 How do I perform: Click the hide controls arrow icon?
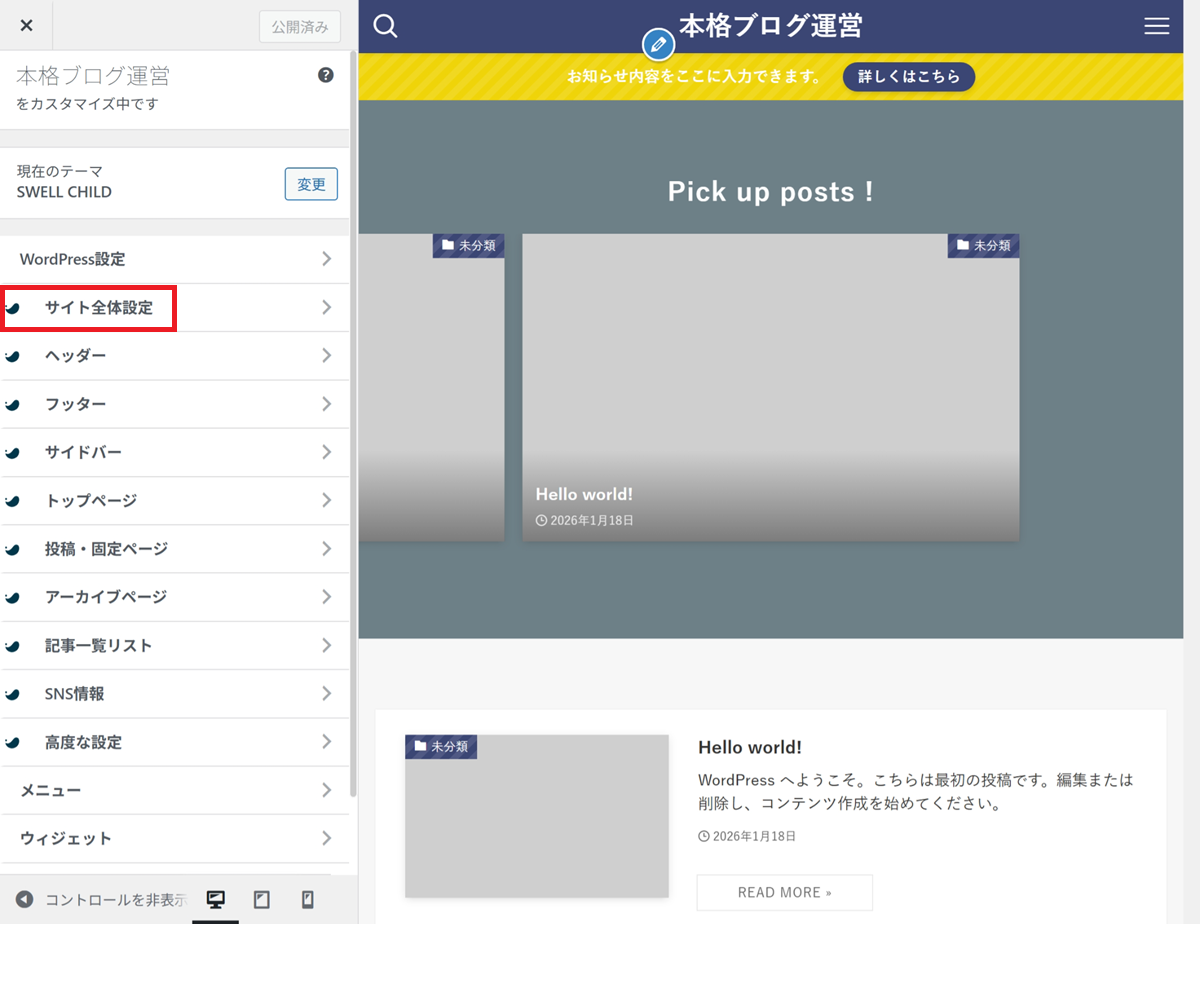click(x=25, y=899)
